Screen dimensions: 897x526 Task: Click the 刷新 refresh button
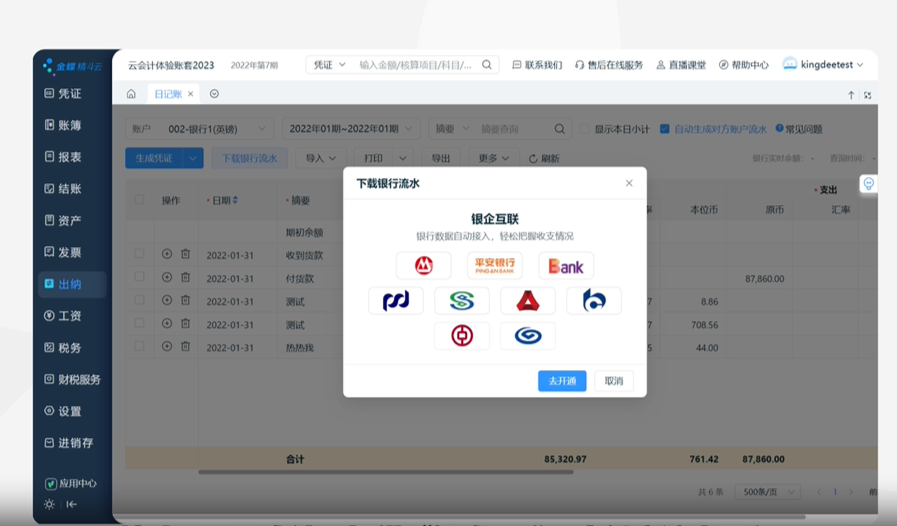544,159
